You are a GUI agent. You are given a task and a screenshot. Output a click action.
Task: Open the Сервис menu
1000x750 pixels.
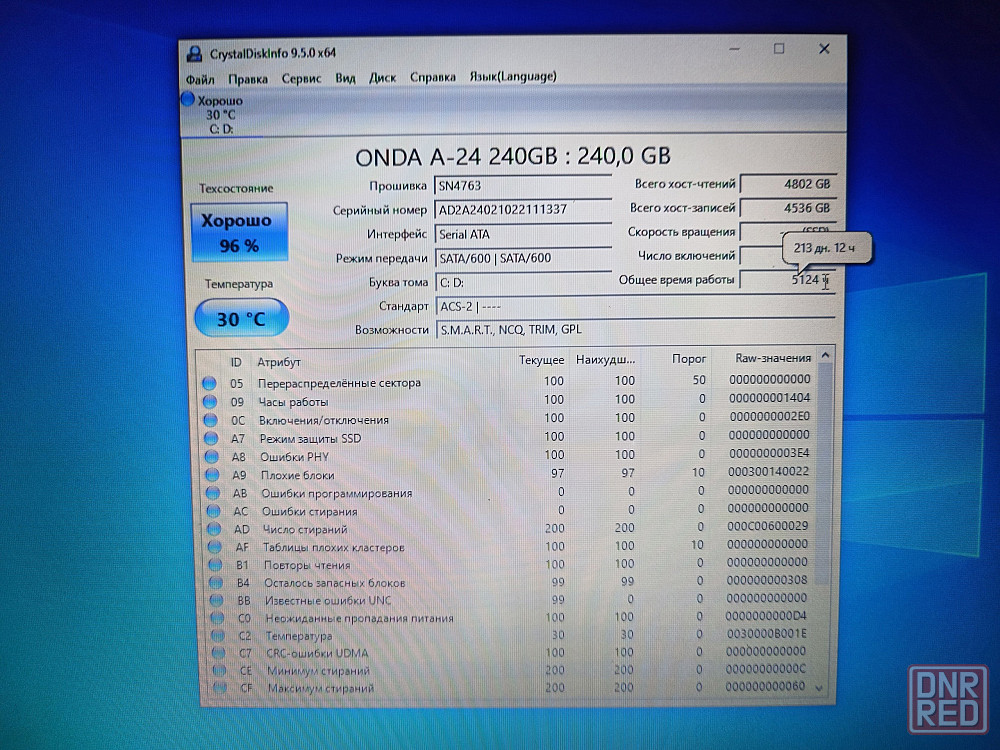[301, 78]
